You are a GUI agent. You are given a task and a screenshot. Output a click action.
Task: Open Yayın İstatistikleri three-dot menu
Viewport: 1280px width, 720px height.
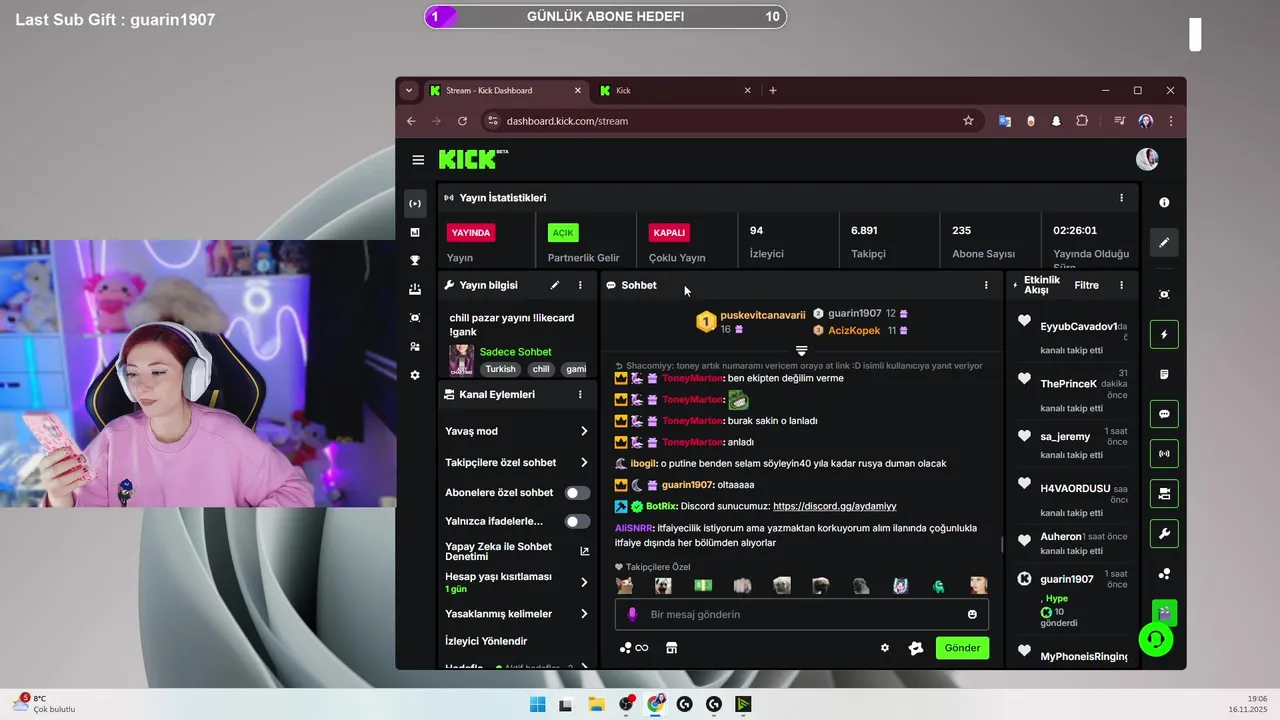click(x=1121, y=198)
